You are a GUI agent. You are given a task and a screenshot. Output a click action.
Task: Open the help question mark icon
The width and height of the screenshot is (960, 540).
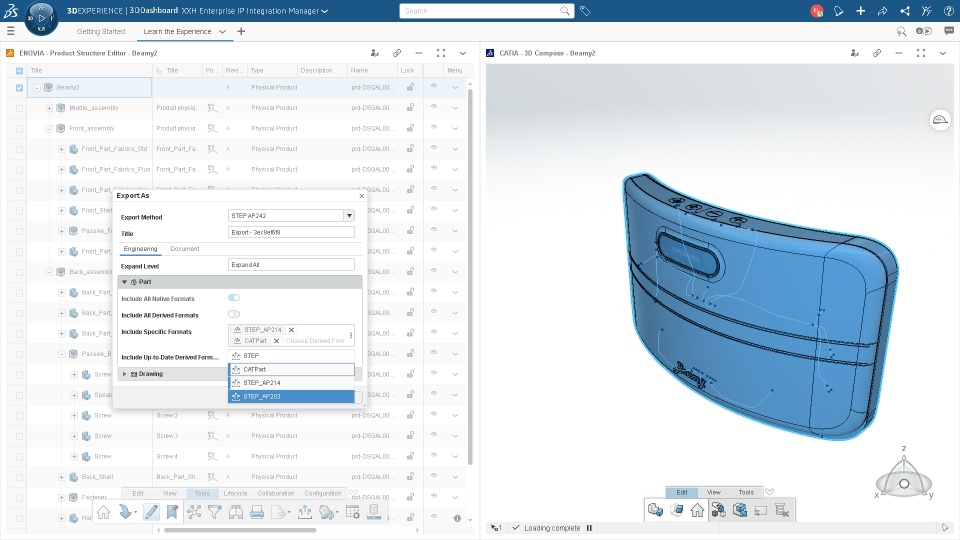click(x=948, y=11)
